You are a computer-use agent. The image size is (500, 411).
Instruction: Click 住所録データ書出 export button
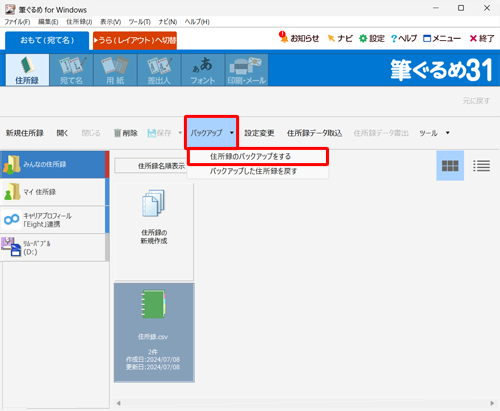click(381, 133)
